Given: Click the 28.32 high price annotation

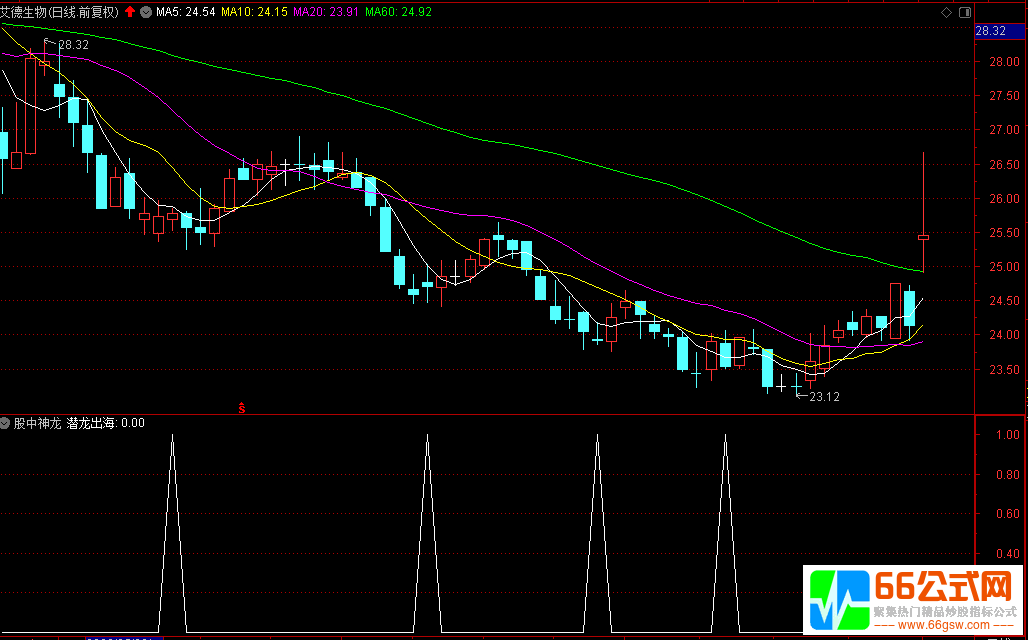Looking at the screenshot, I should 73,45.
